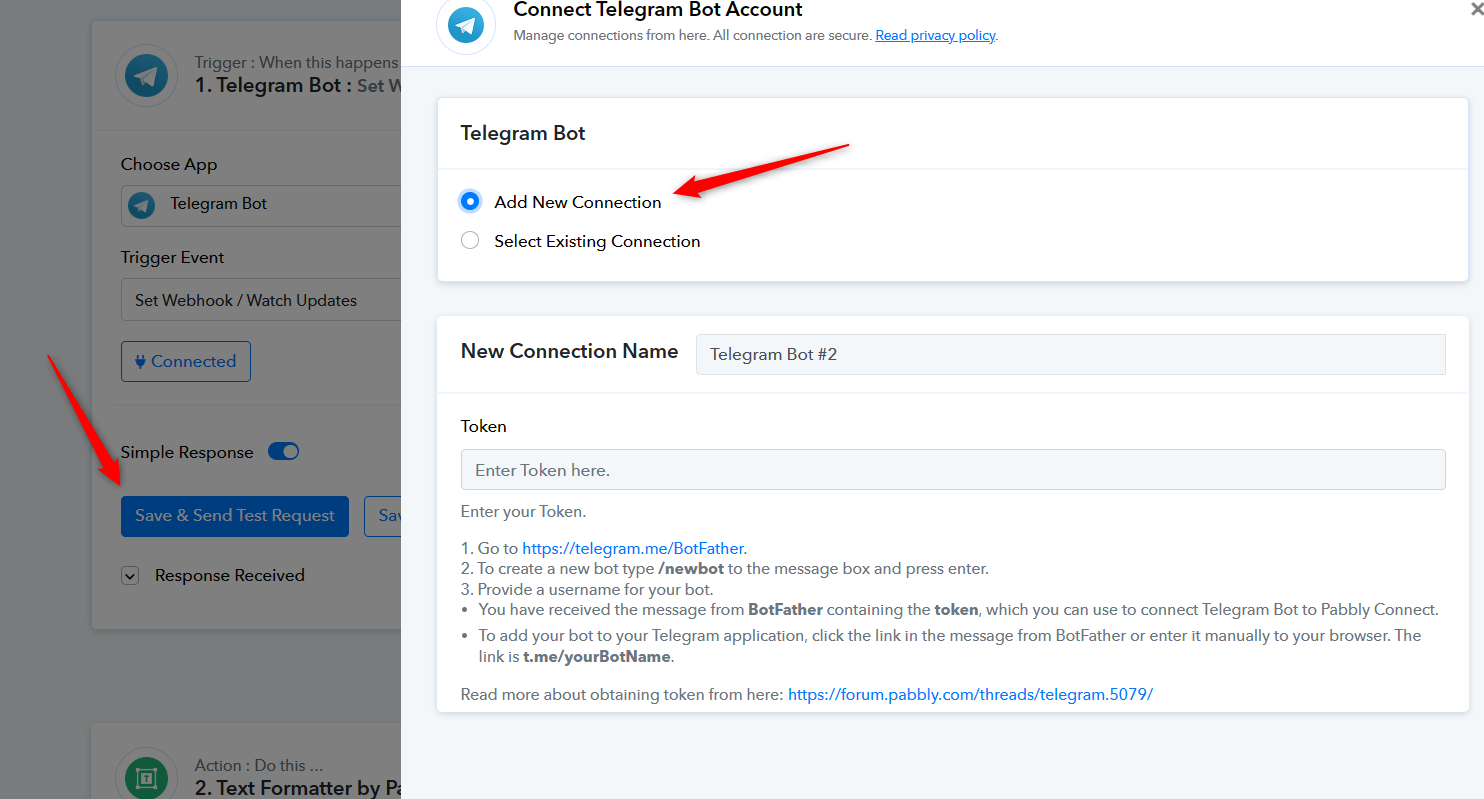Click the Trigger Event label

(173, 257)
